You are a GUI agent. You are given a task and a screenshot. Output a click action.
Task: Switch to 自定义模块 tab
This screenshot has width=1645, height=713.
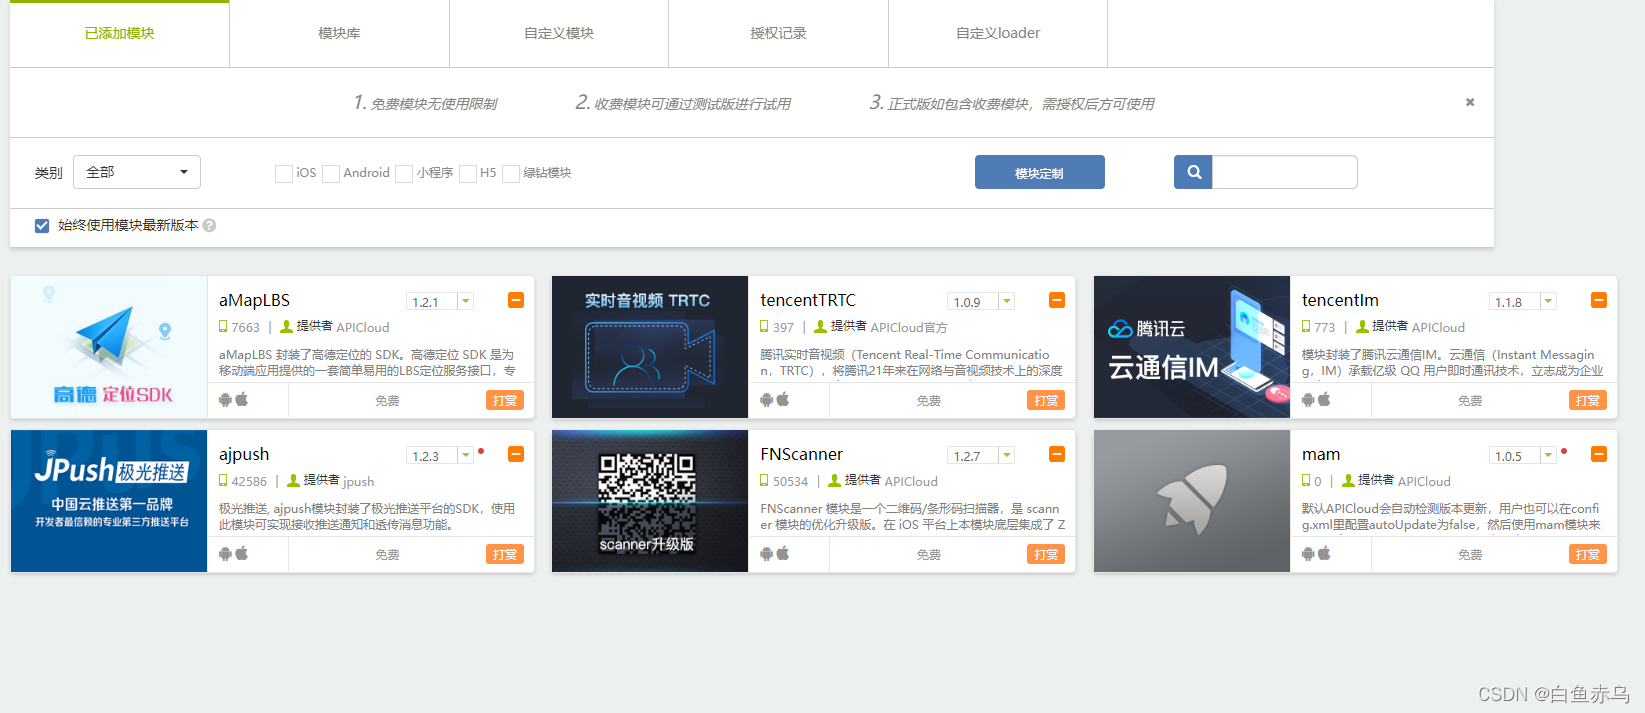559,34
